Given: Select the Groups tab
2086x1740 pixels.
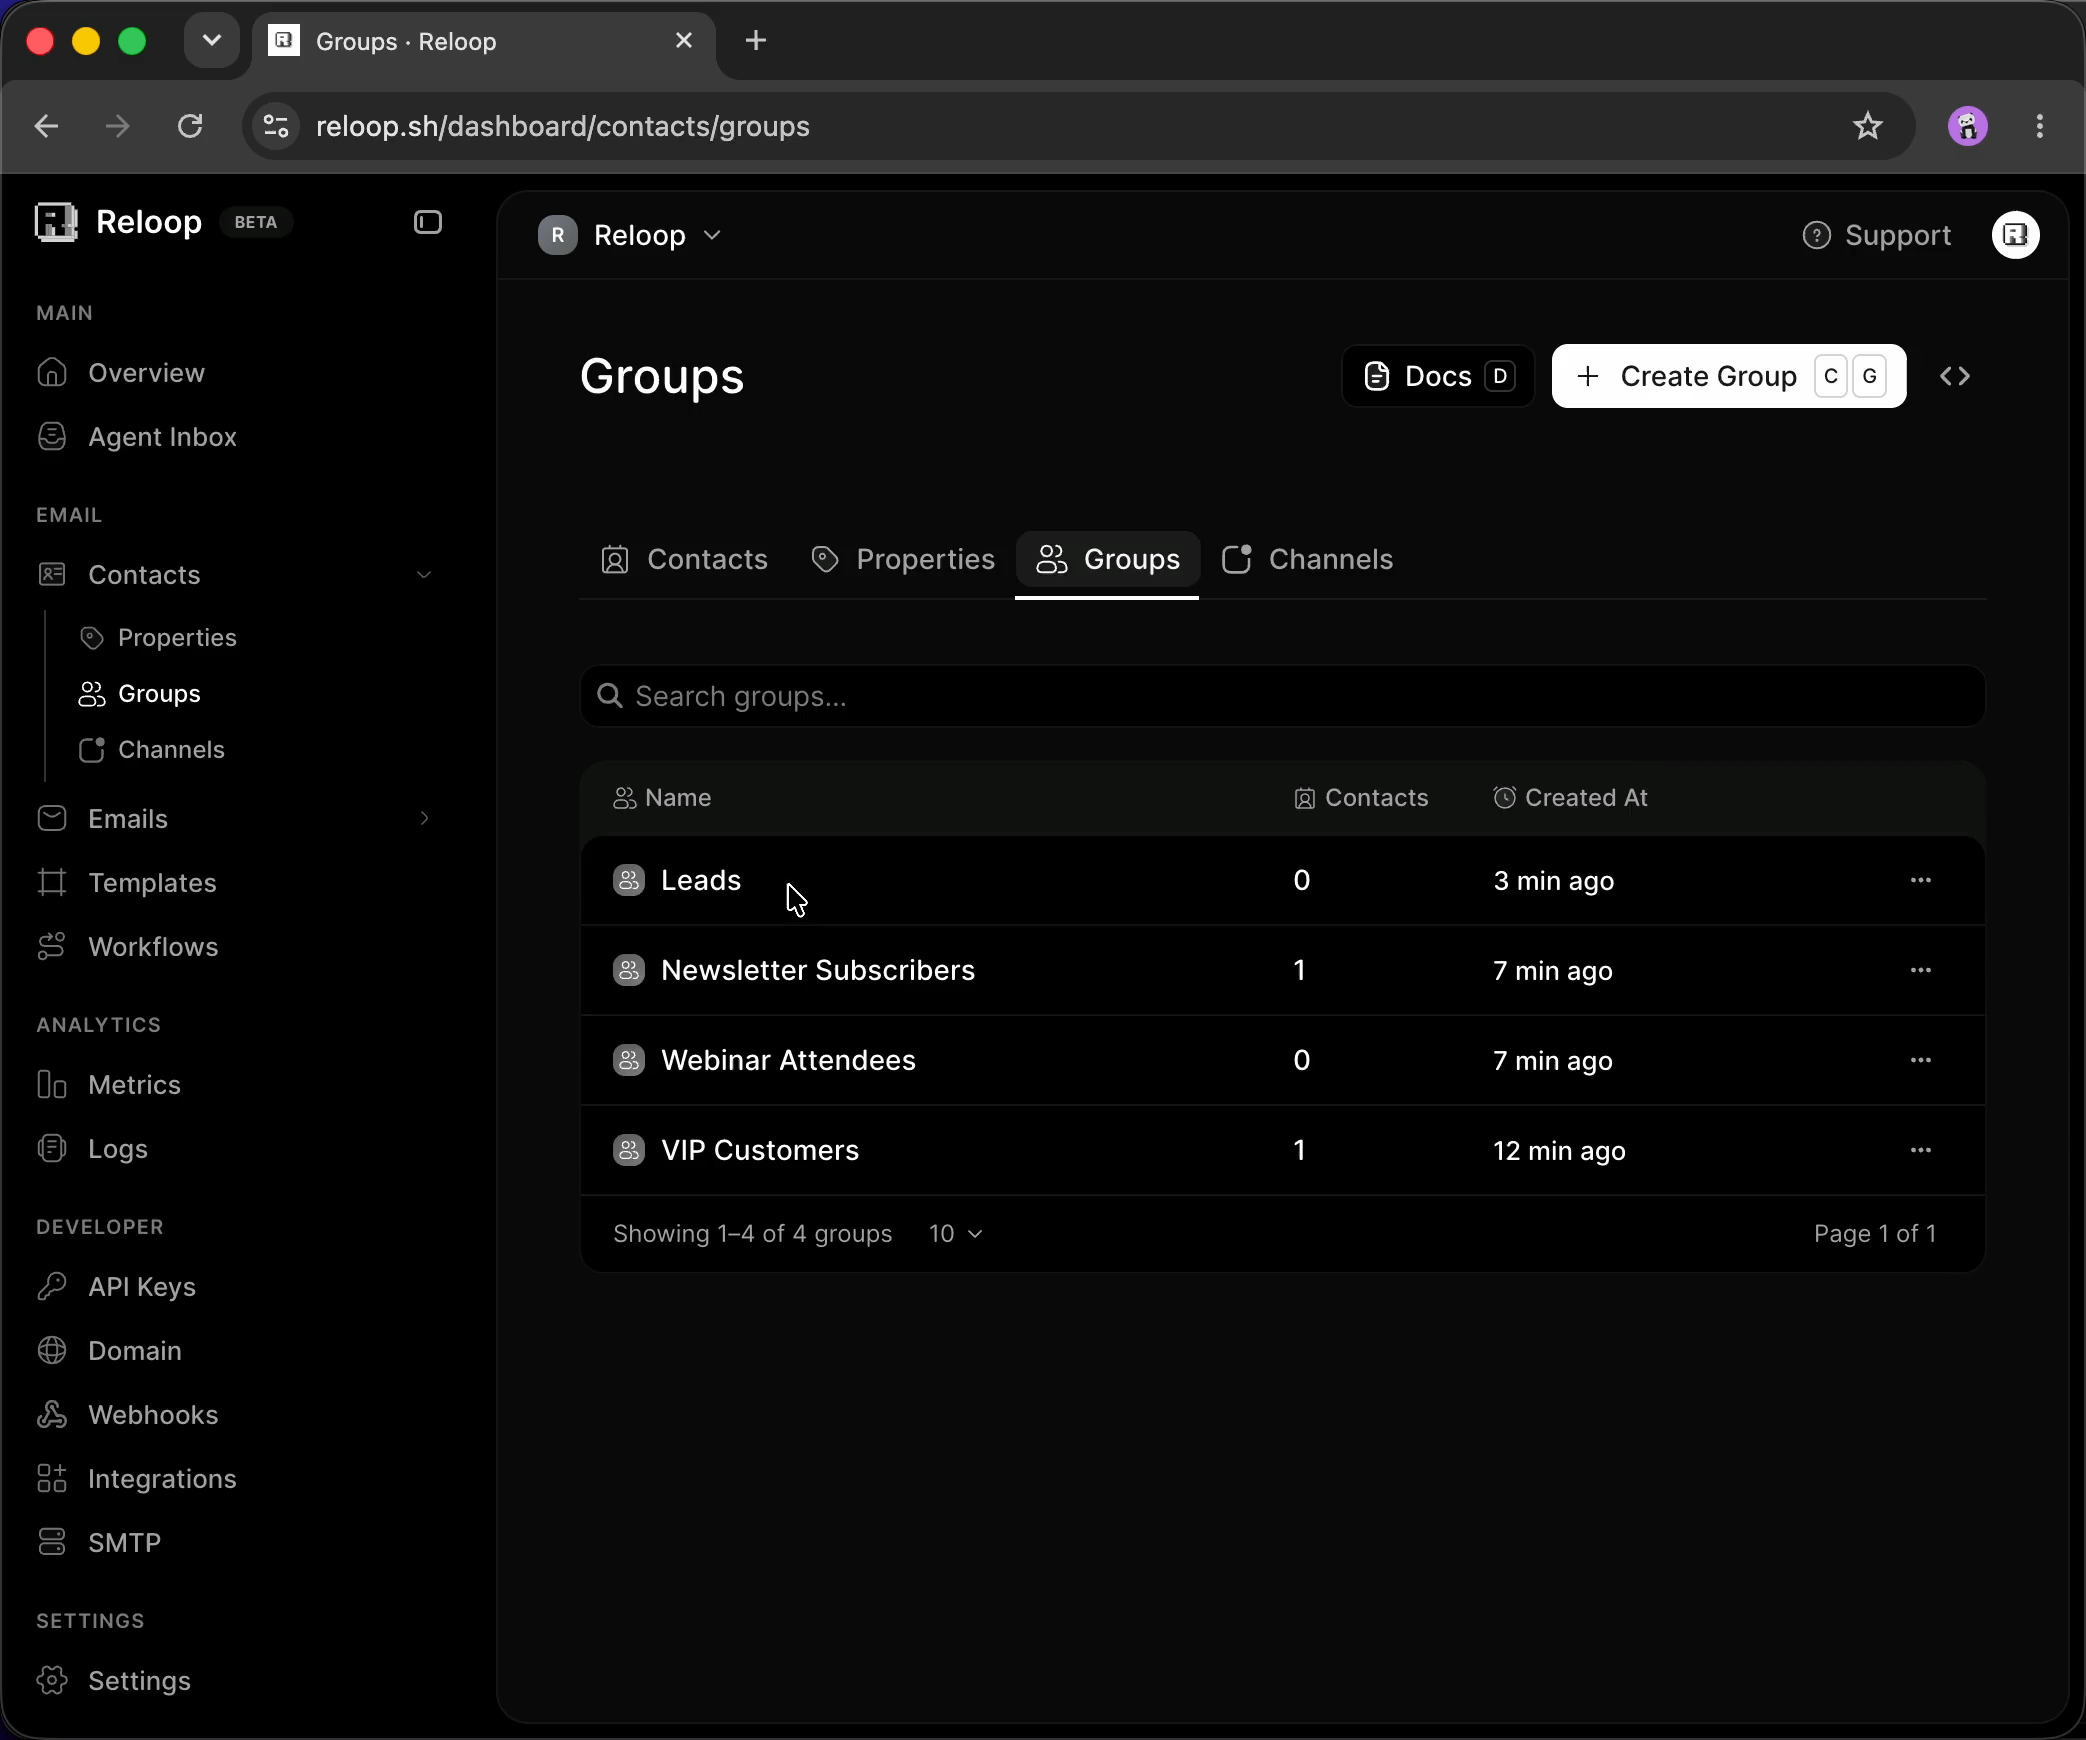Looking at the screenshot, I should [x=1108, y=559].
